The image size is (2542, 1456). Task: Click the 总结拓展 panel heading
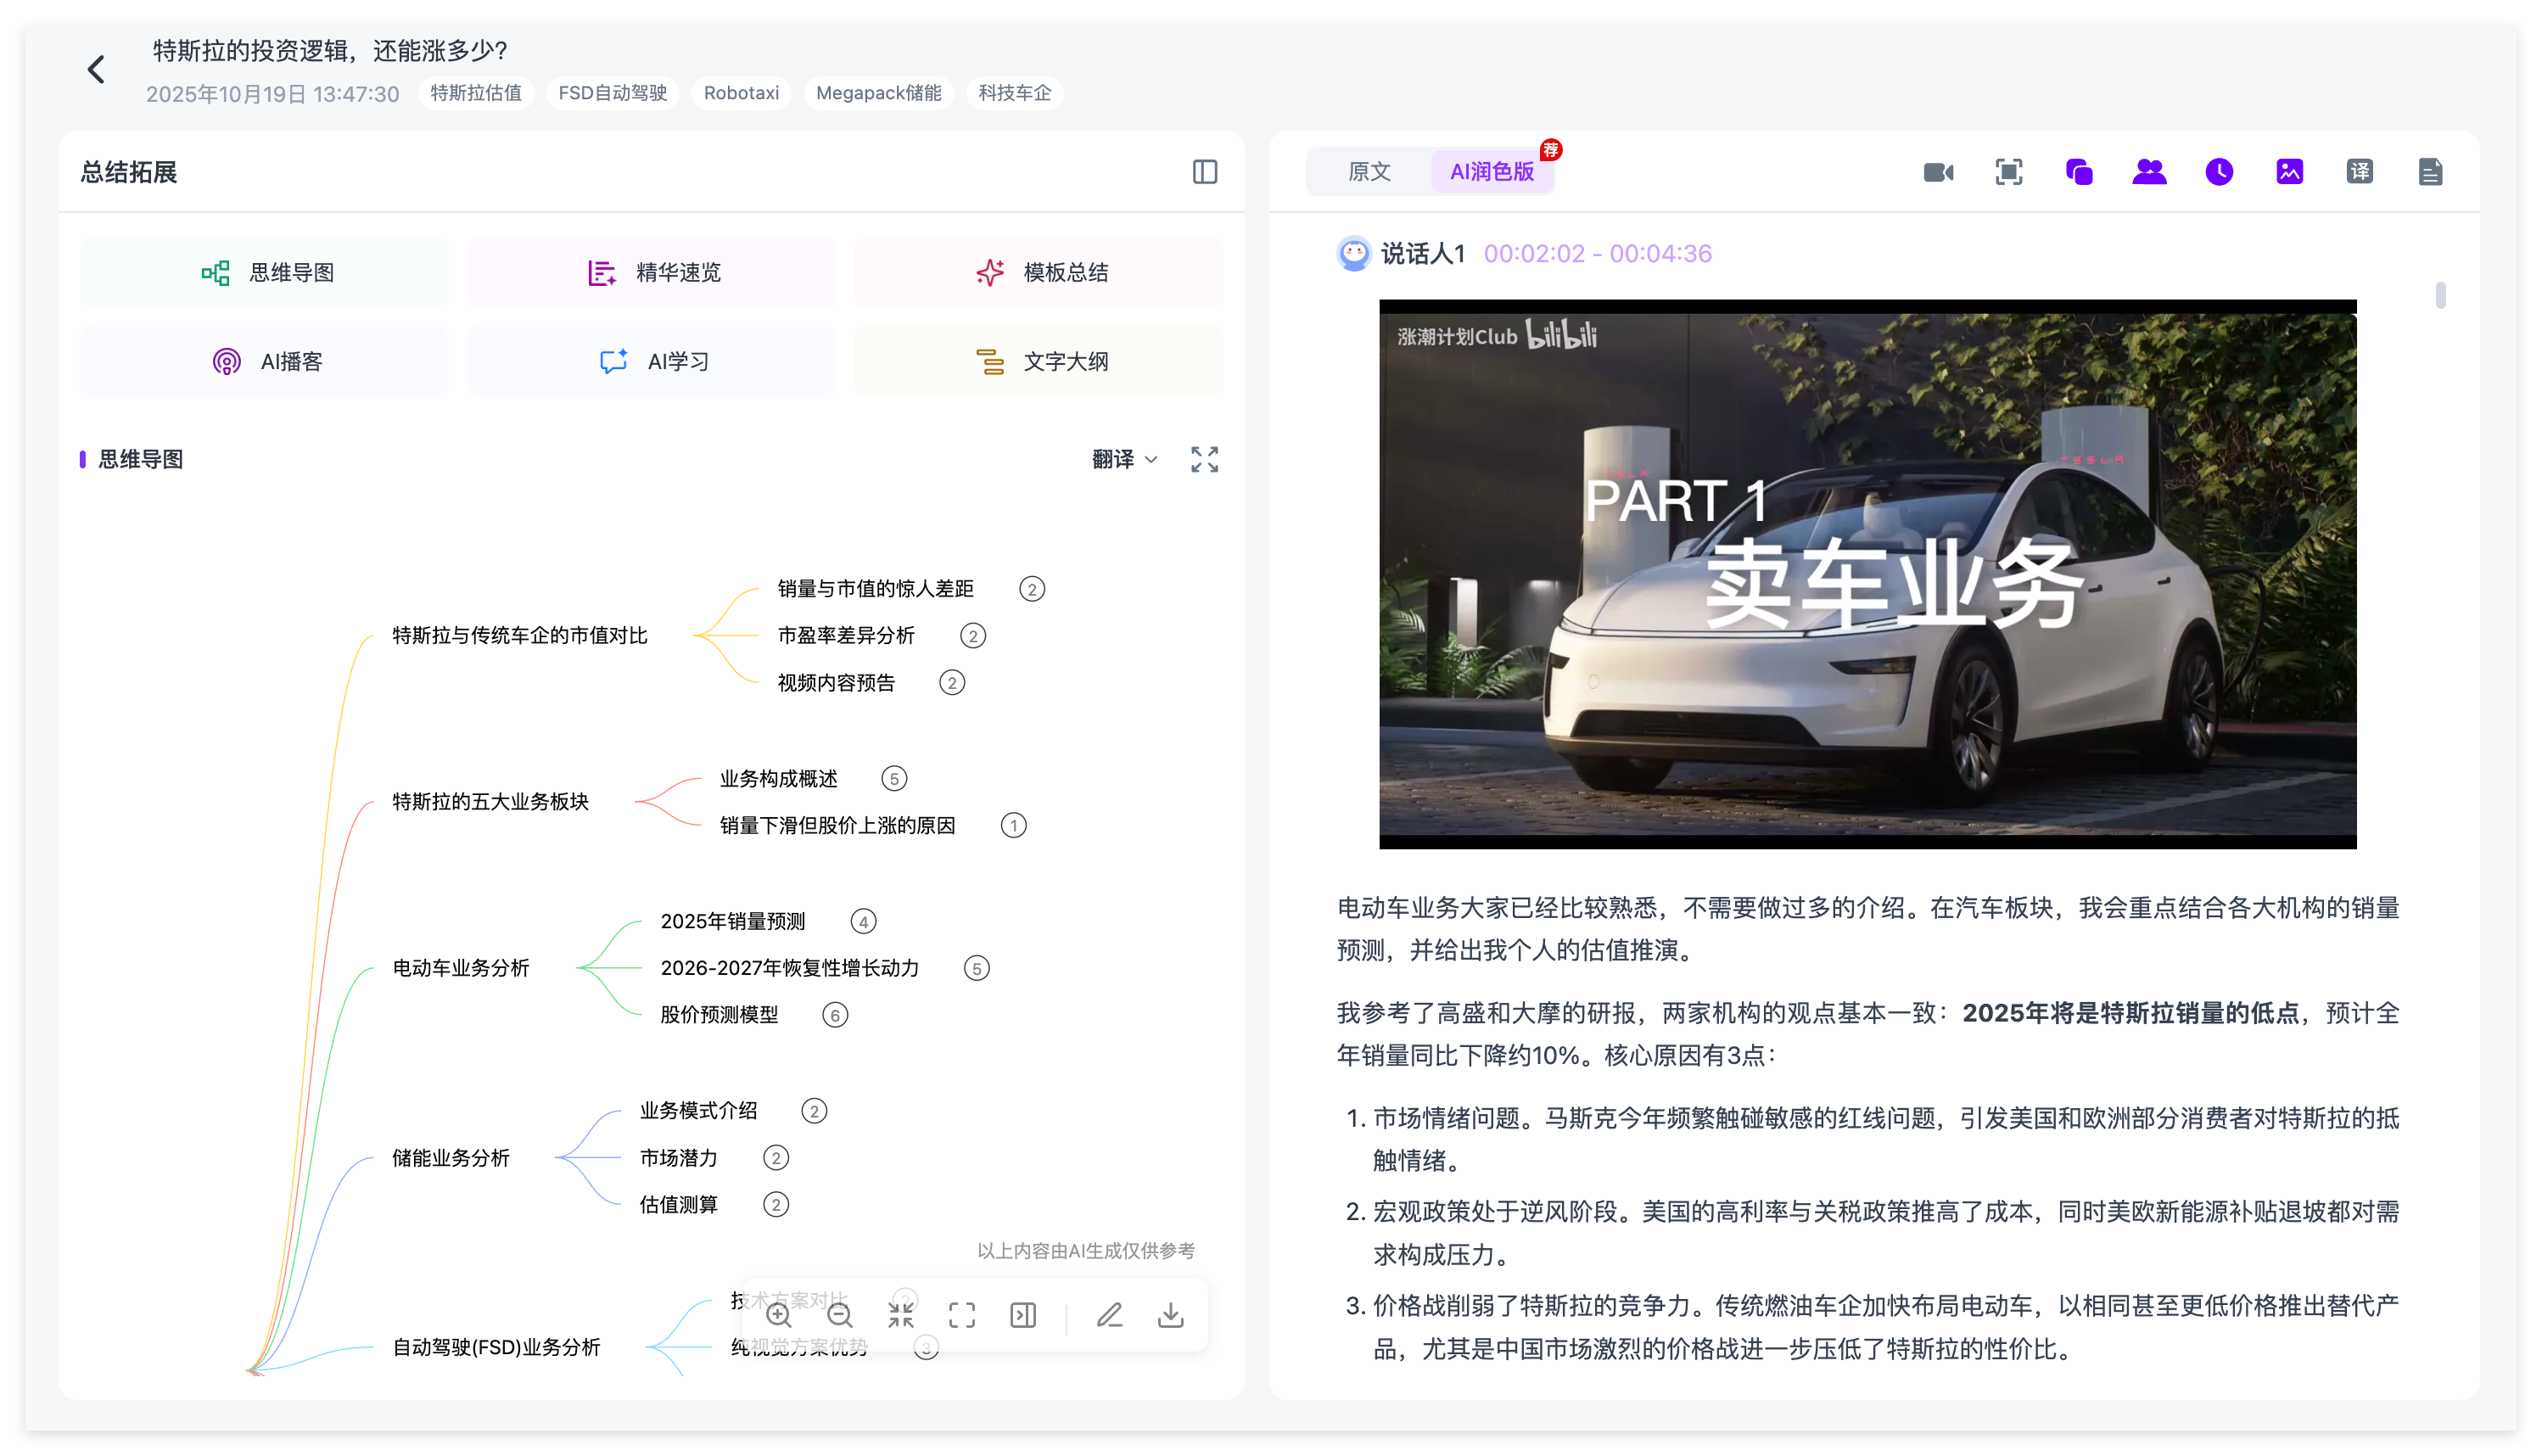point(129,172)
